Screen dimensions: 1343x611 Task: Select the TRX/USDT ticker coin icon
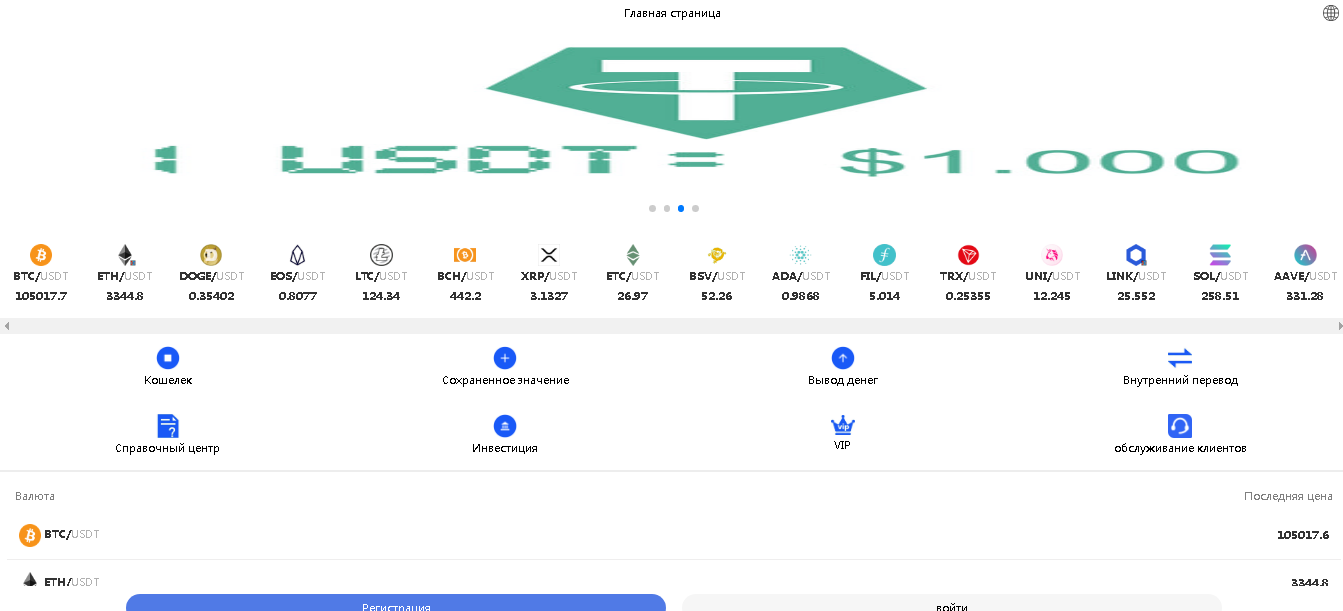click(968, 255)
